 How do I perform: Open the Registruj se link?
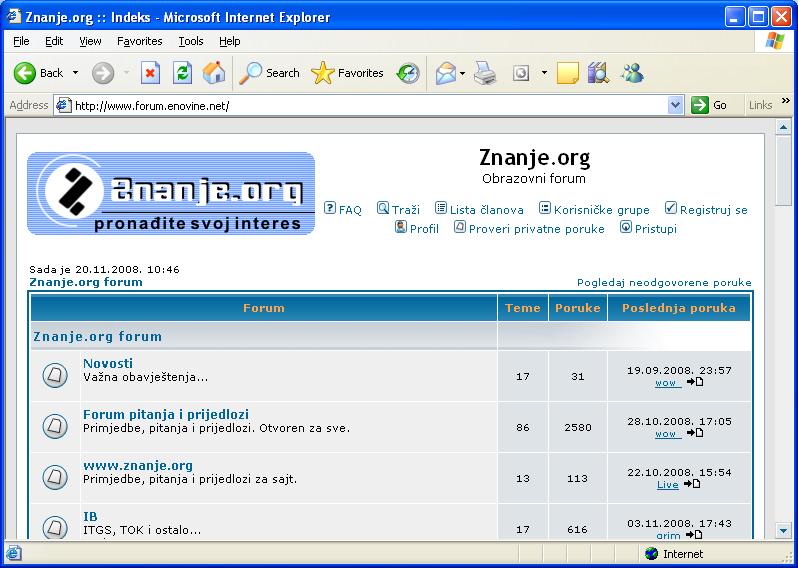click(714, 210)
